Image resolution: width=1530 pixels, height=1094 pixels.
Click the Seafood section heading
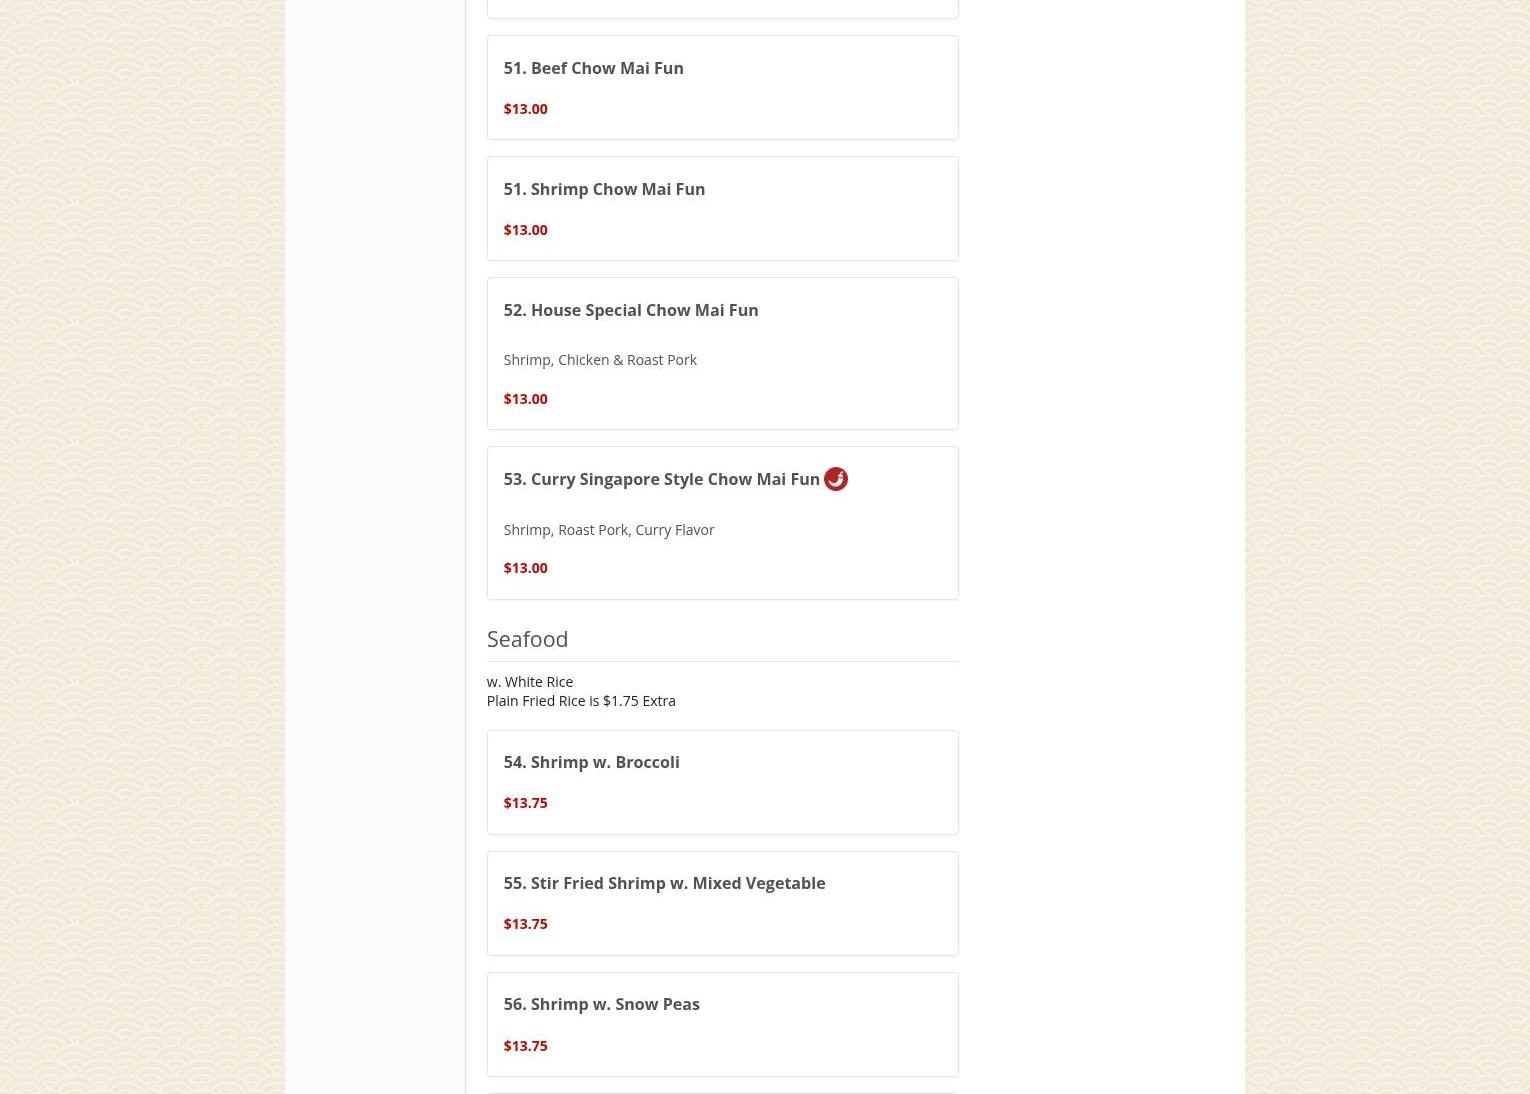[x=527, y=638]
